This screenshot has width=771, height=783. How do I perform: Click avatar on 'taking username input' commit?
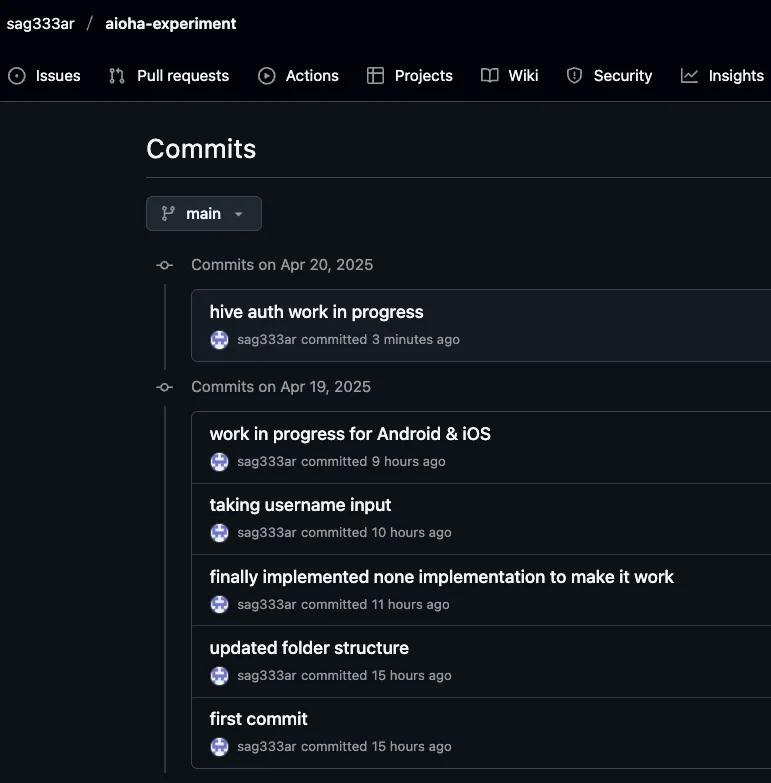(x=219, y=533)
